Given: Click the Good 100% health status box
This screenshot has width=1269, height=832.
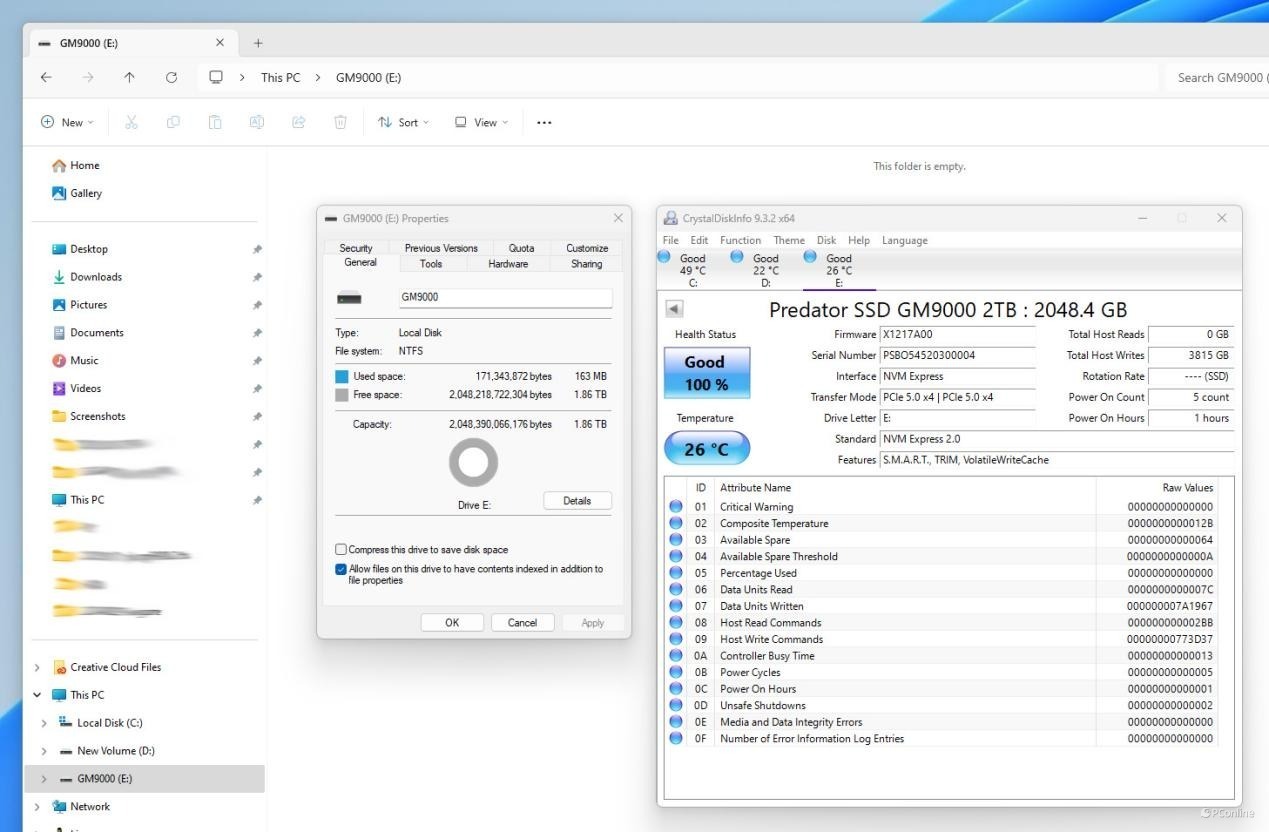Looking at the screenshot, I should pos(706,373).
